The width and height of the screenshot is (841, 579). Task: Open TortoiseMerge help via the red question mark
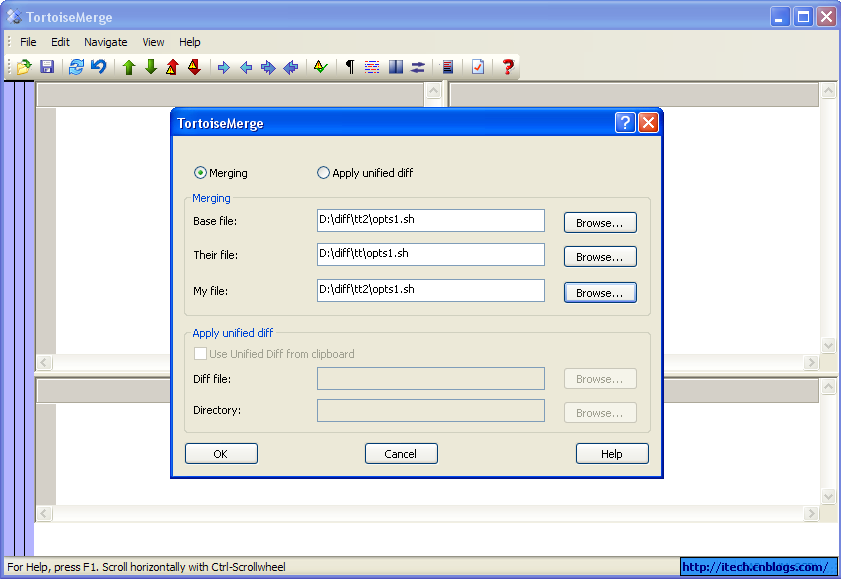(x=507, y=66)
